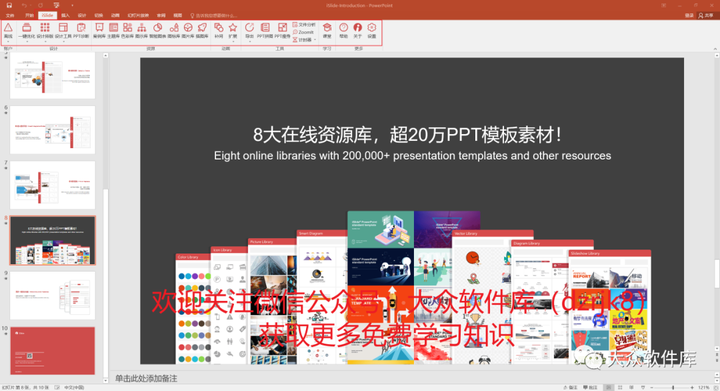Open the 主题库 theme library
720x391 pixels.
(x=113, y=30)
